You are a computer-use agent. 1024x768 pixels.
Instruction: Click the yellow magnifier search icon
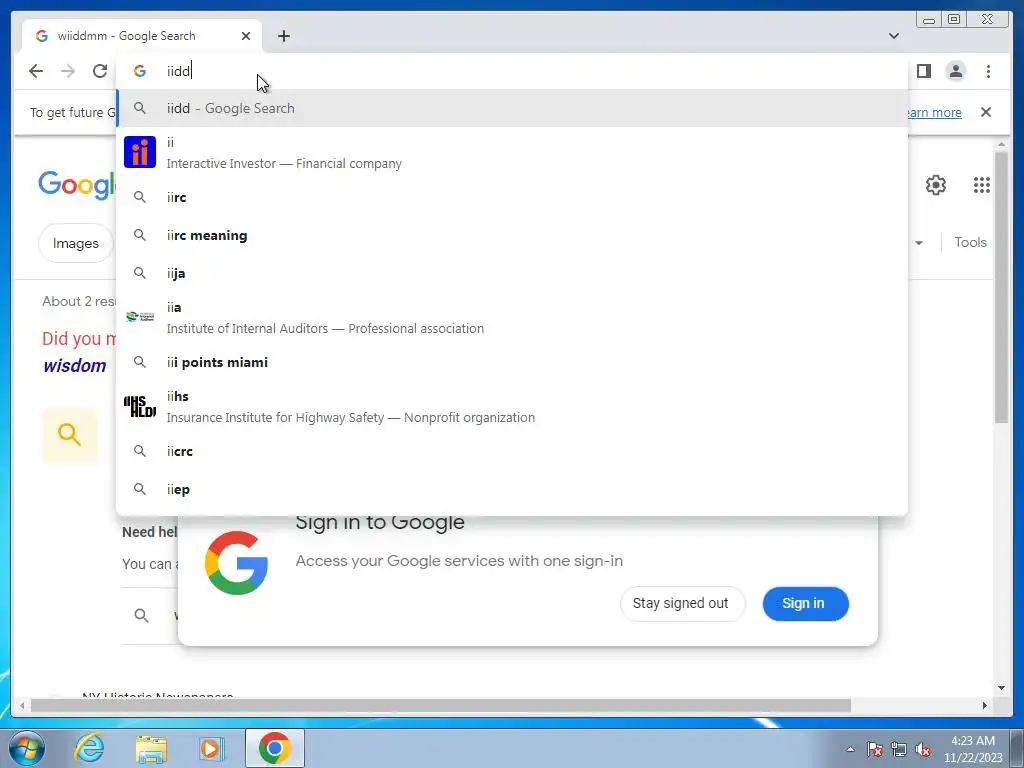pyautogui.click(x=69, y=434)
